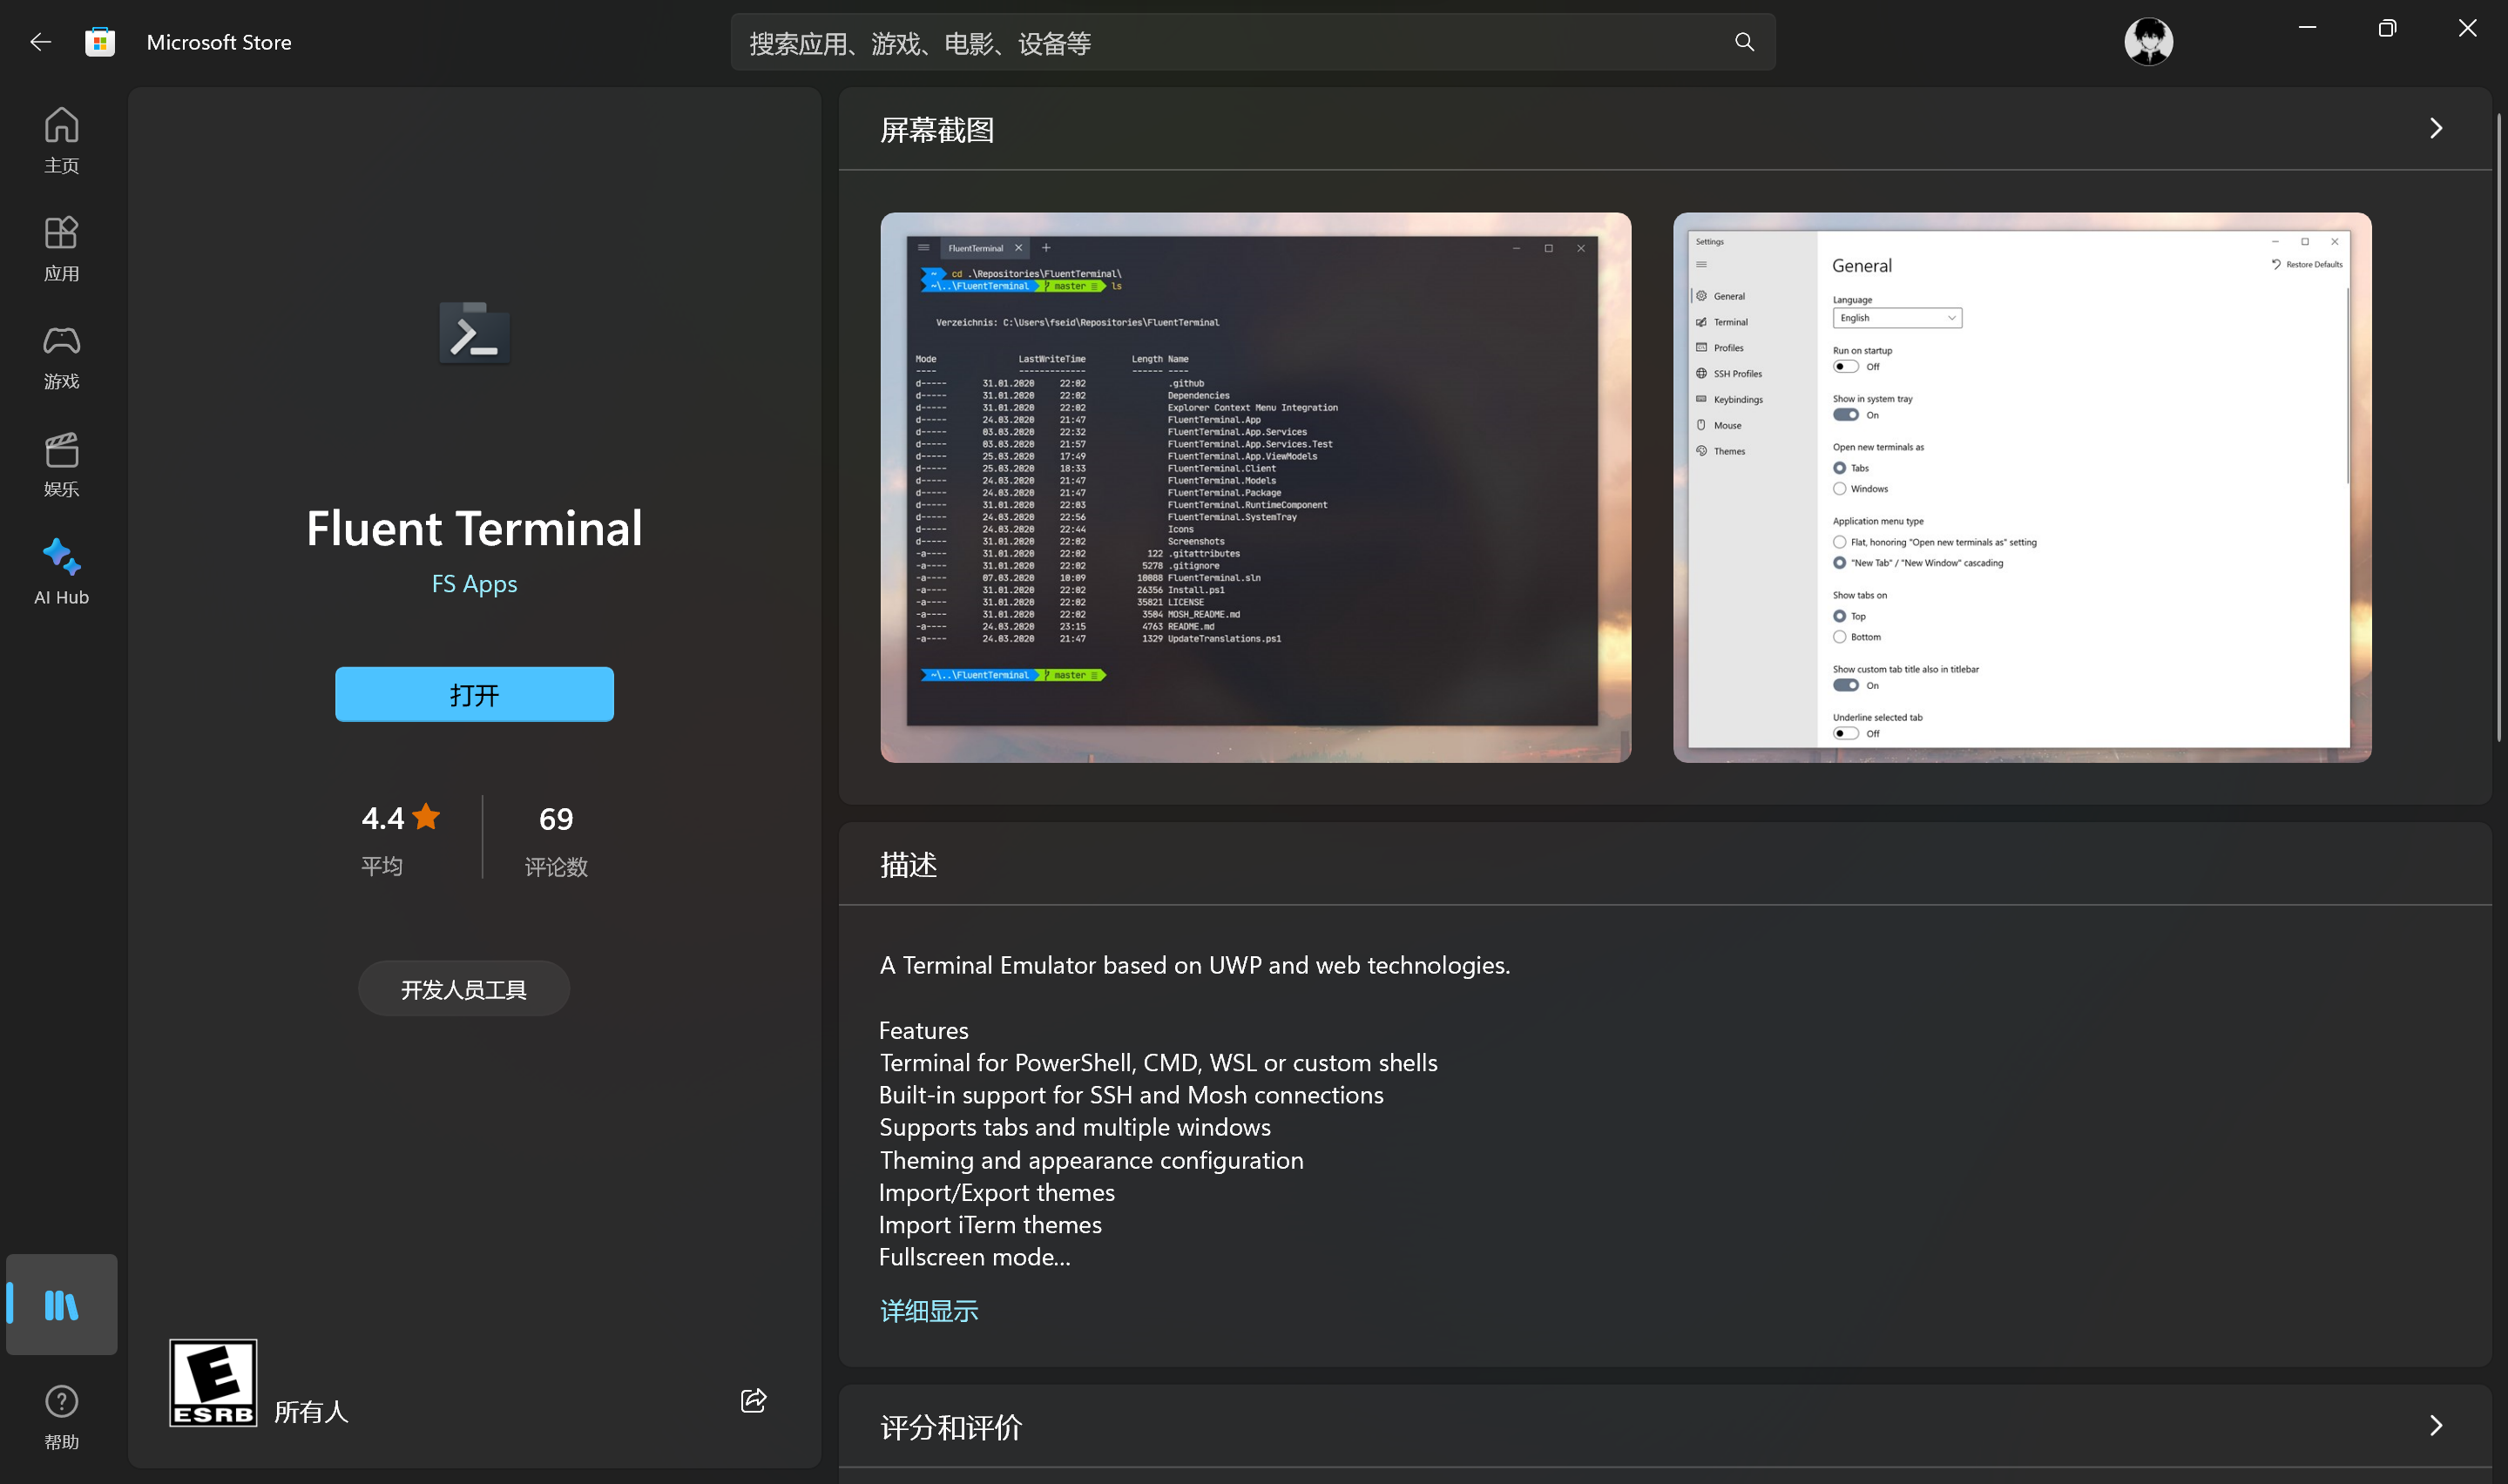Open the Help (帮助) icon
This screenshot has height=1484, width=2508.
(61, 1415)
